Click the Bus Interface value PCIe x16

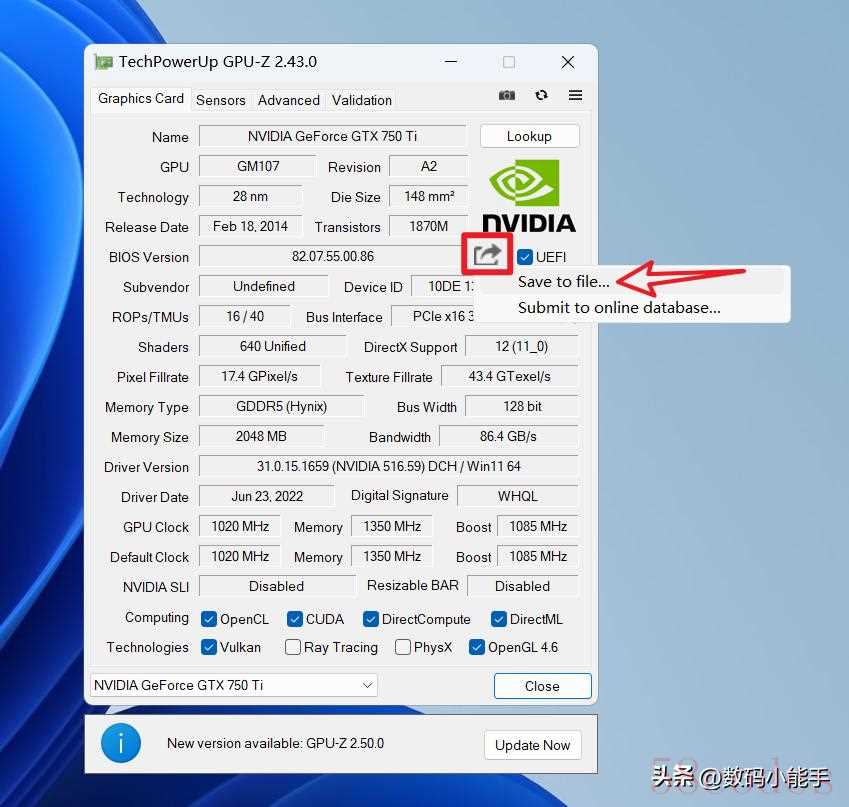pyautogui.click(x=434, y=316)
